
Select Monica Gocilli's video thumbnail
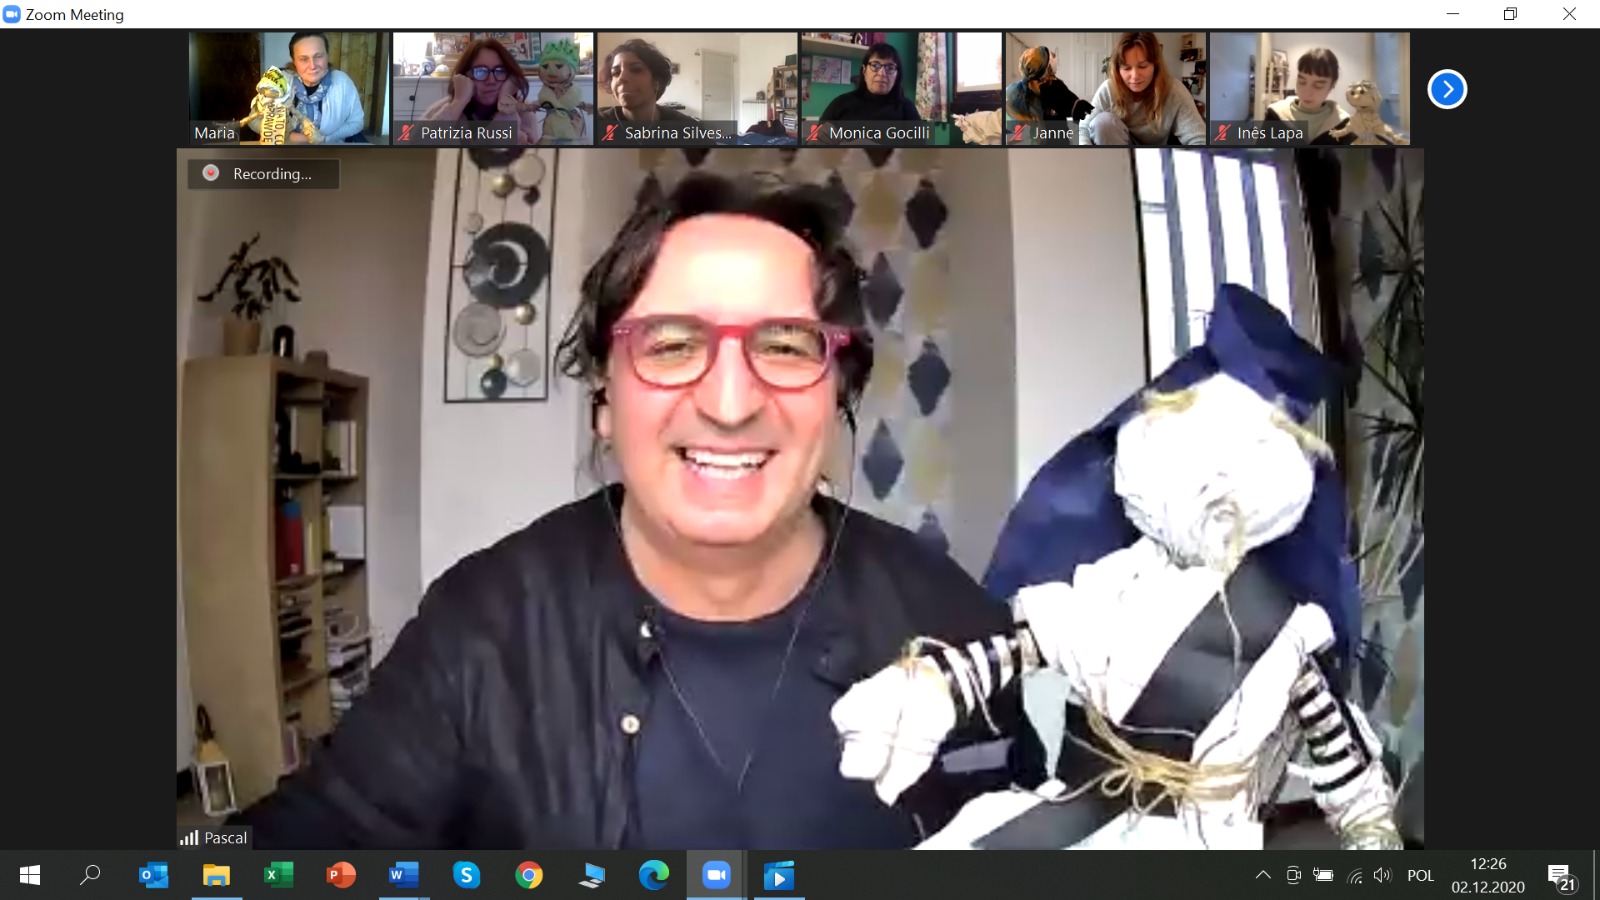901,88
